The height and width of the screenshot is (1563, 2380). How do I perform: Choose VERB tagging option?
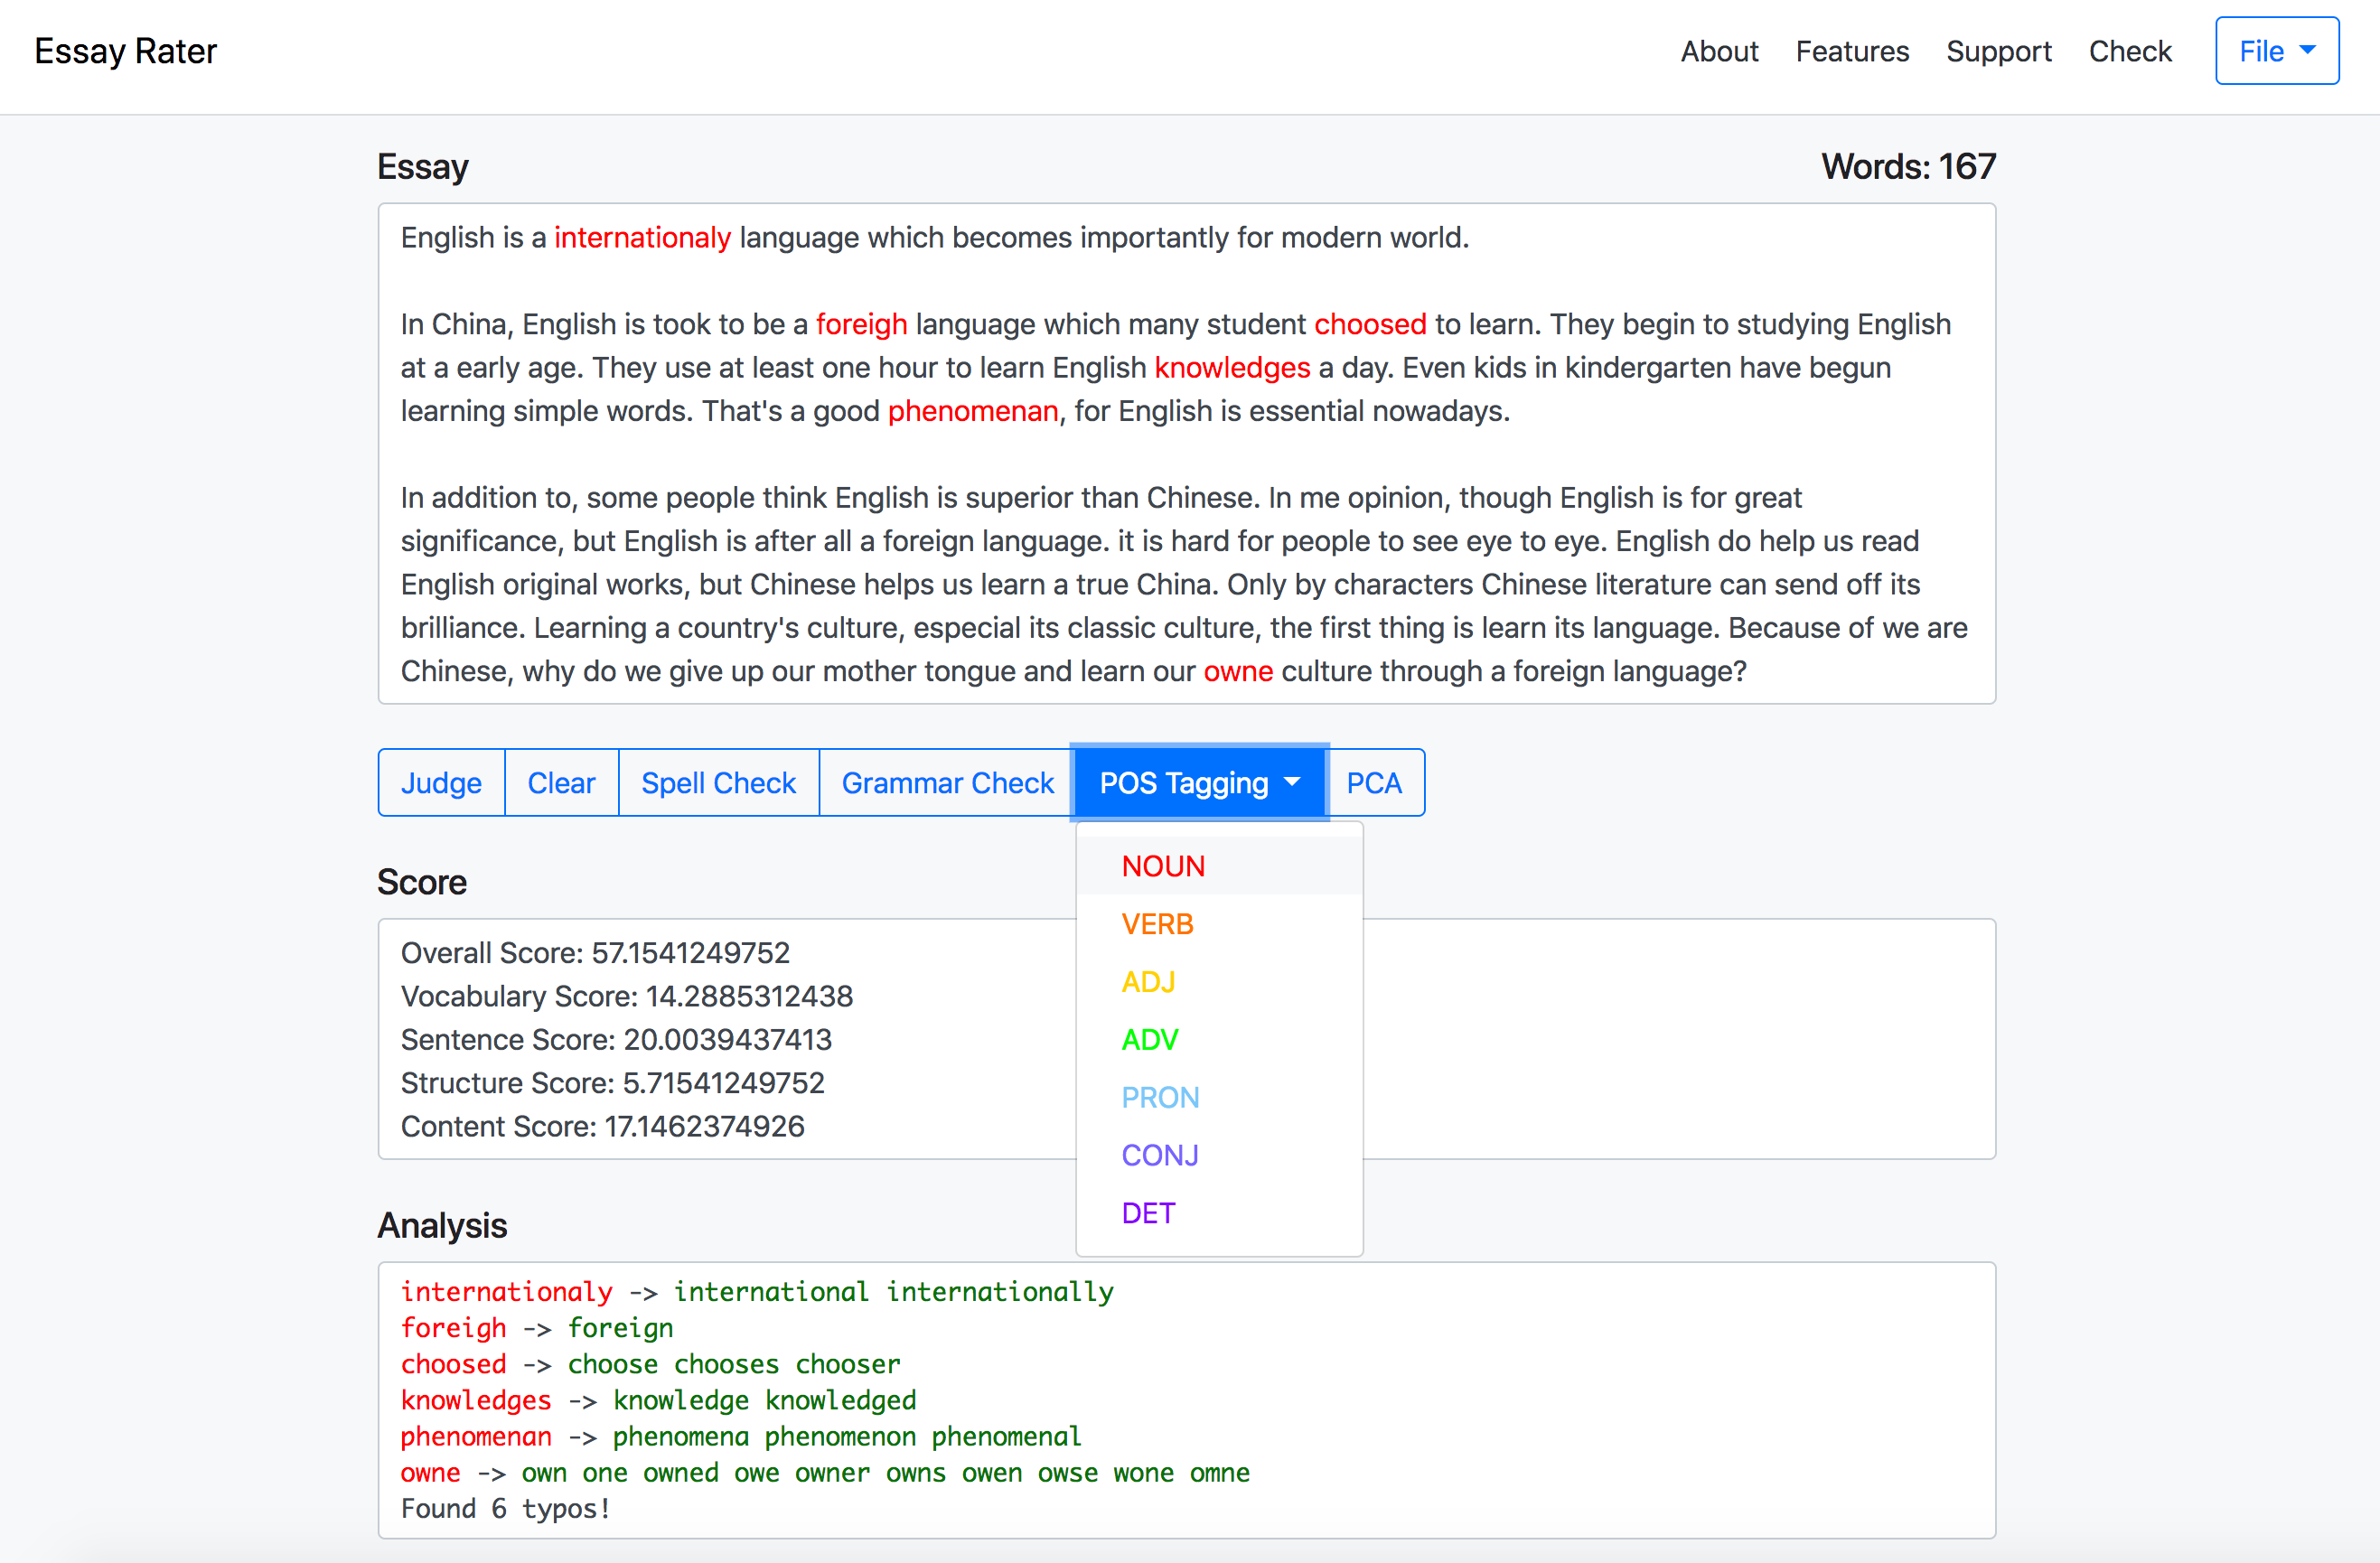(x=1157, y=924)
